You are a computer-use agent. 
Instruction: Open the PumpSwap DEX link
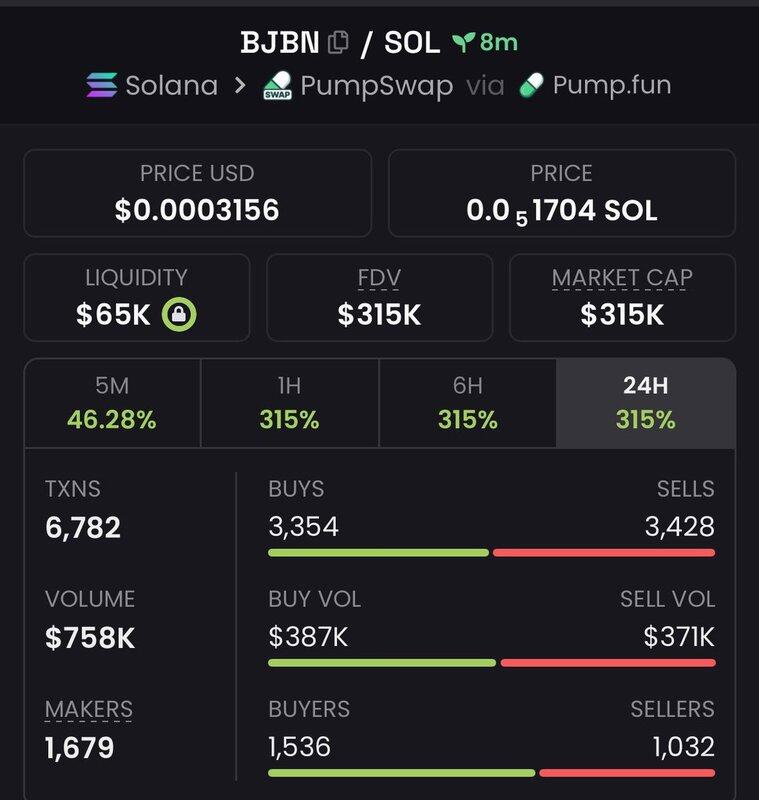point(377,85)
